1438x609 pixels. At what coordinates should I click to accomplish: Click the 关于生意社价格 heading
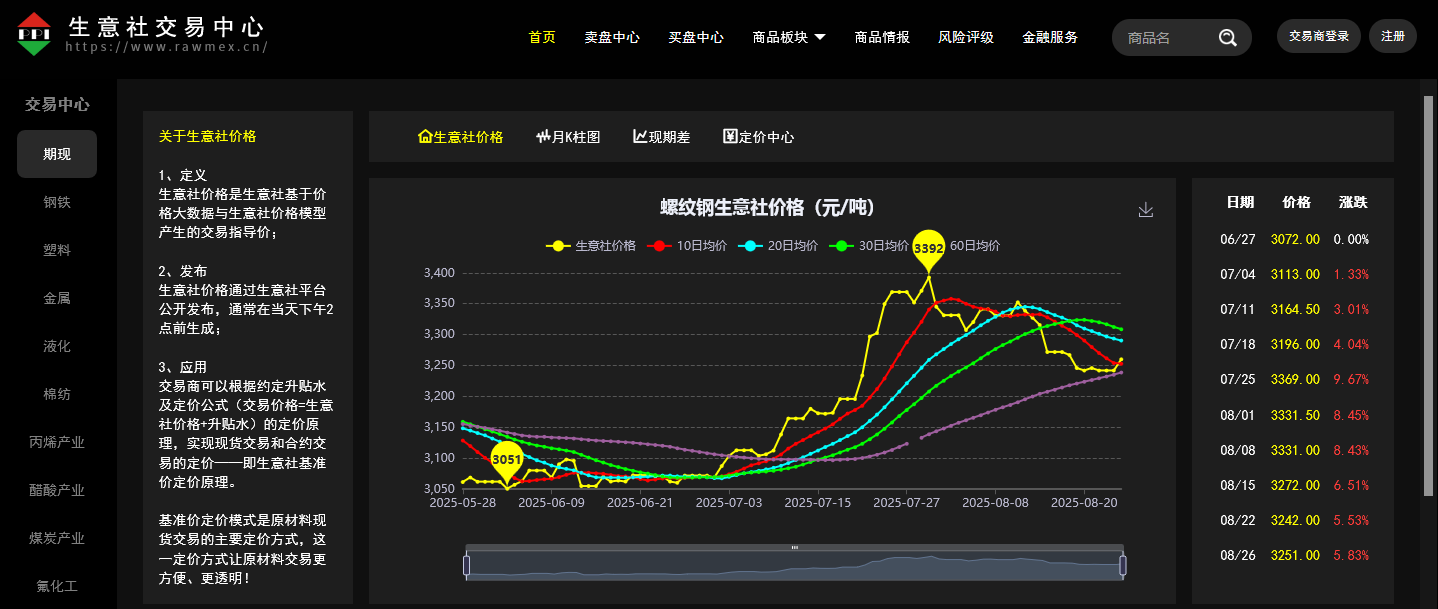click(x=207, y=136)
